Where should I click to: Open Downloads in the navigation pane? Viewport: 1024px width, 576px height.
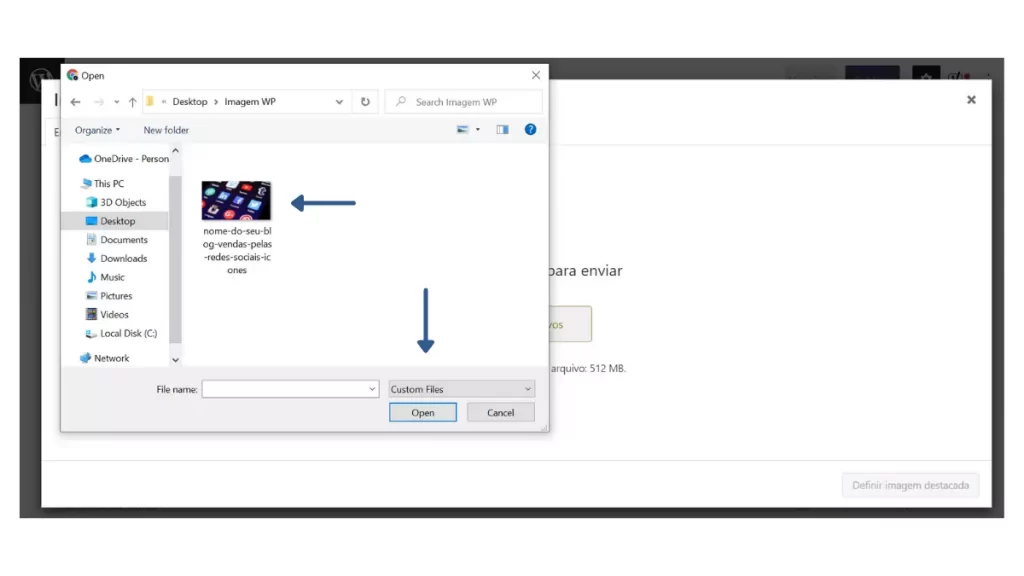tap(117, 259)
